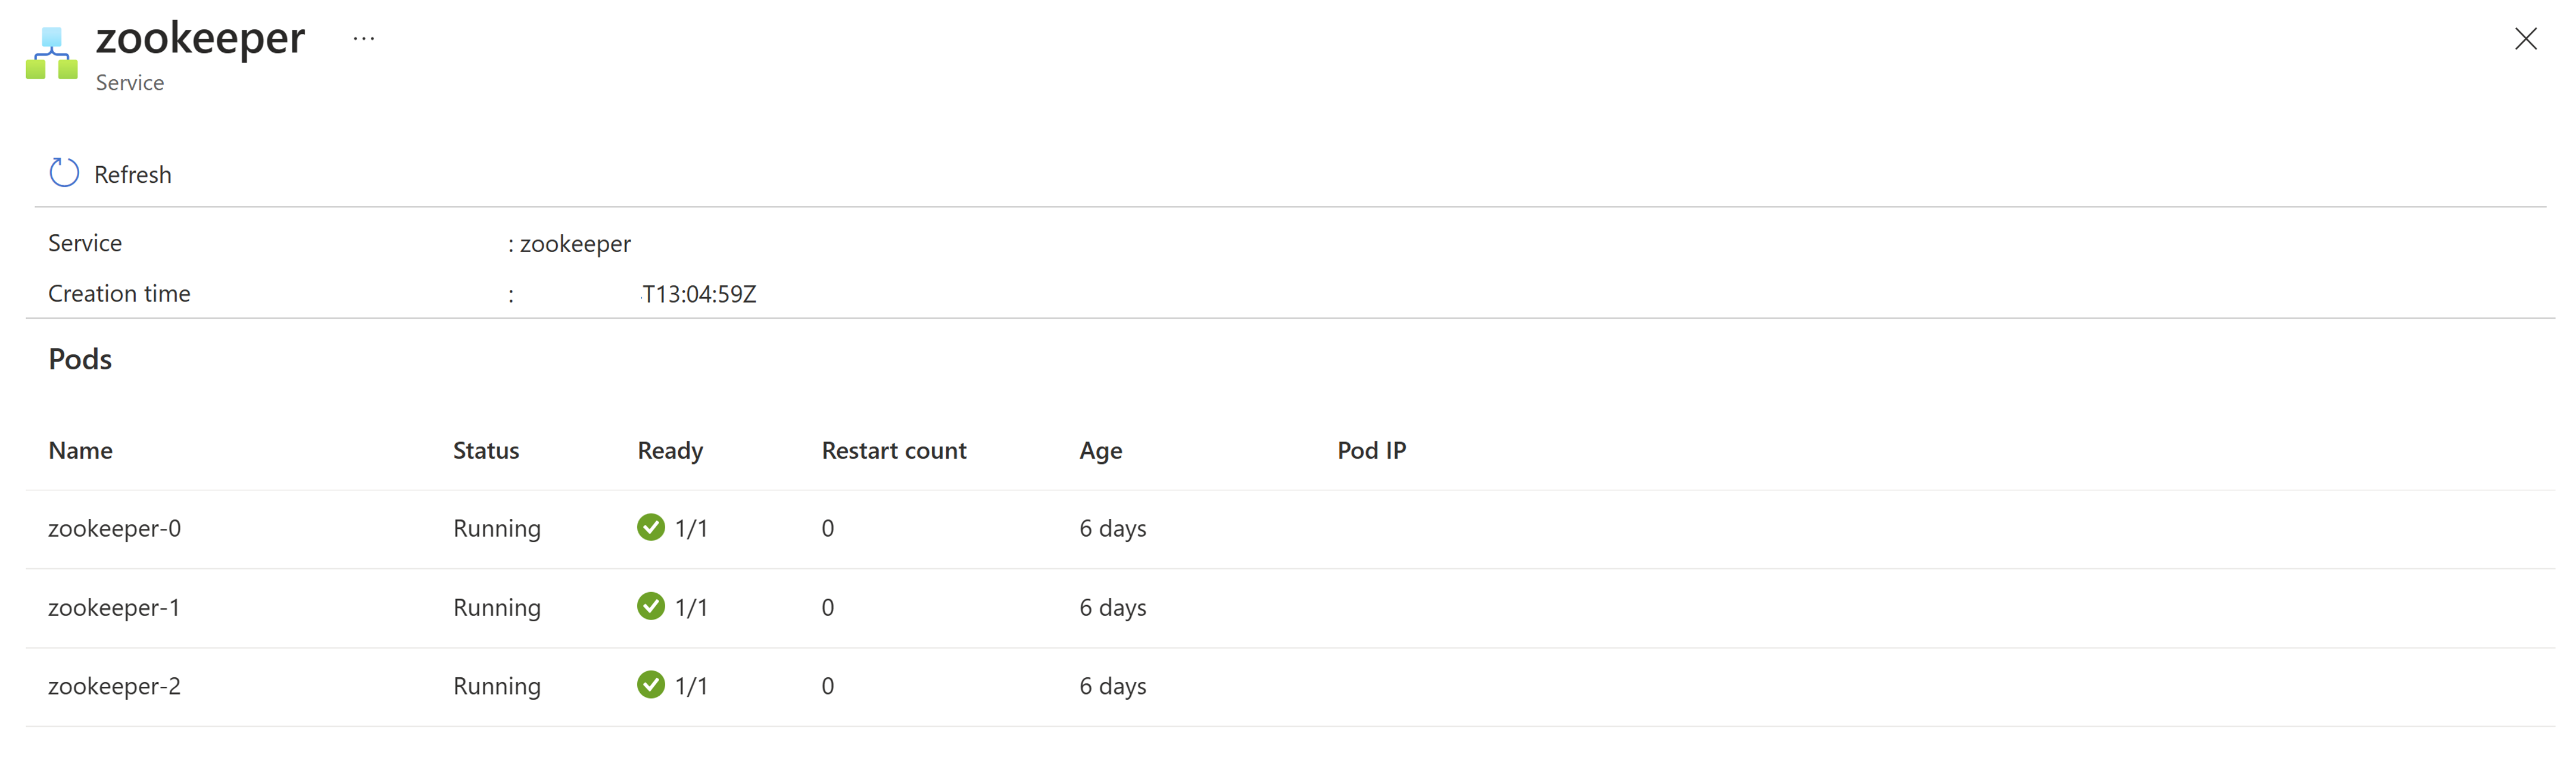Click the Running status of zookeeper-2
Image resolution: width=2576 pixels, height=766 pixels.
[497, 686]
